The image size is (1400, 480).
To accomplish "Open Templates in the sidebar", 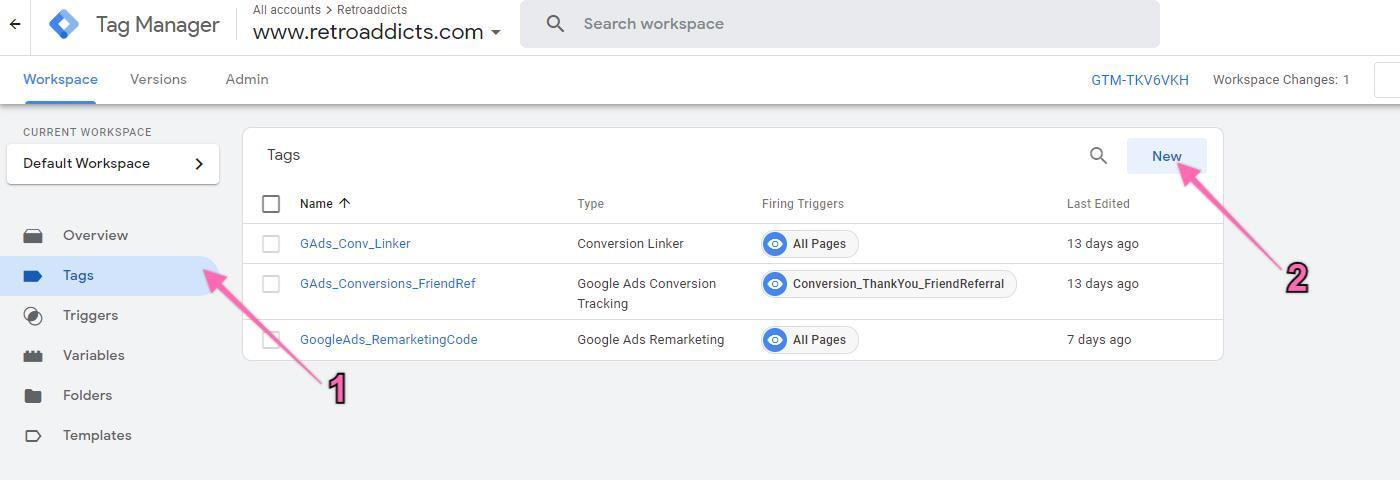I will tap(97, 436).
